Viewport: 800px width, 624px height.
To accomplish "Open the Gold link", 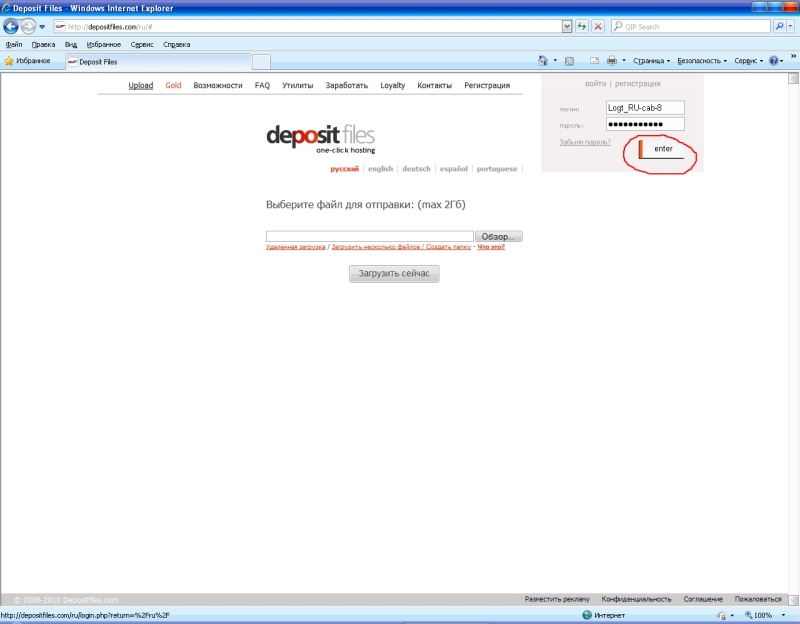I will [x=173, y=85].
